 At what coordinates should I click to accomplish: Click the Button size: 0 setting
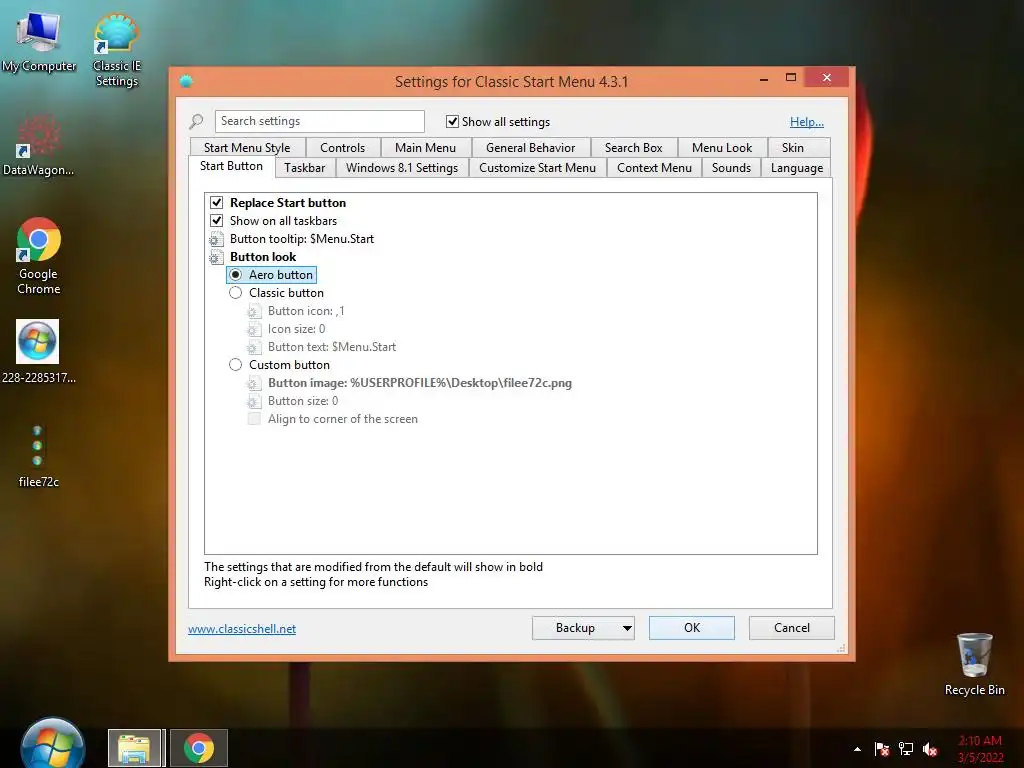[303, 401]
